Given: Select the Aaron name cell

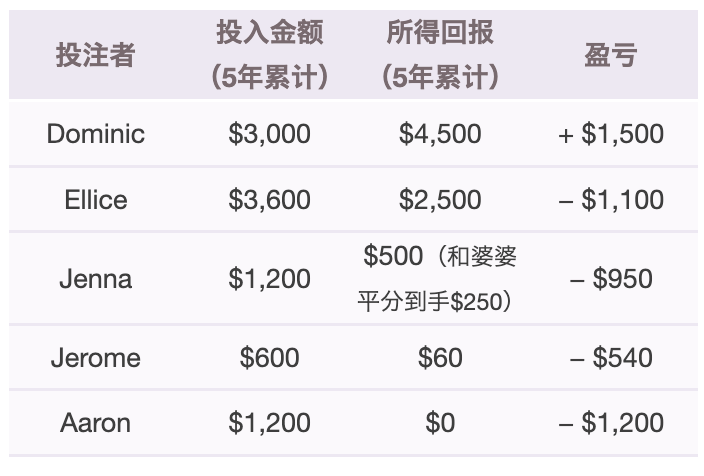Looking at the screenshot, I should click(x=96, y=423).
